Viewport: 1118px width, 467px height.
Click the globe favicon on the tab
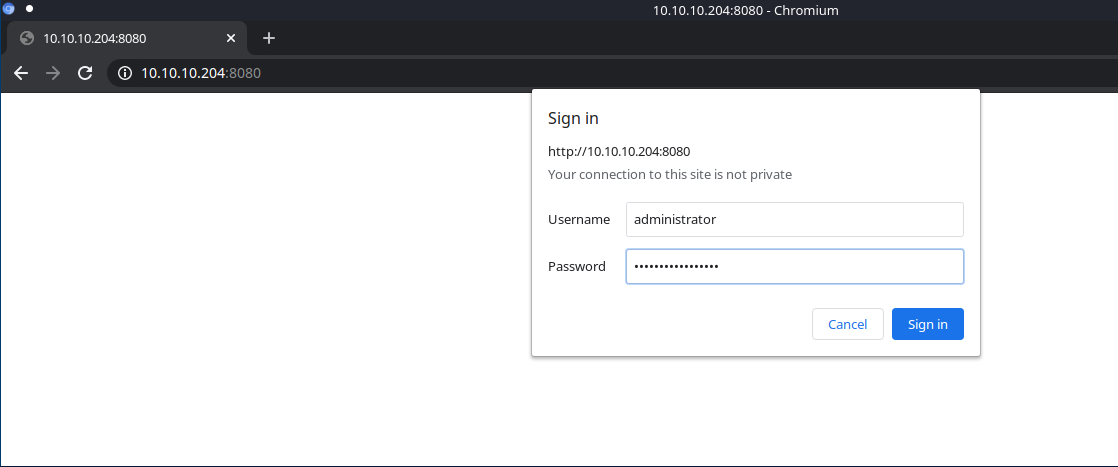27,38
